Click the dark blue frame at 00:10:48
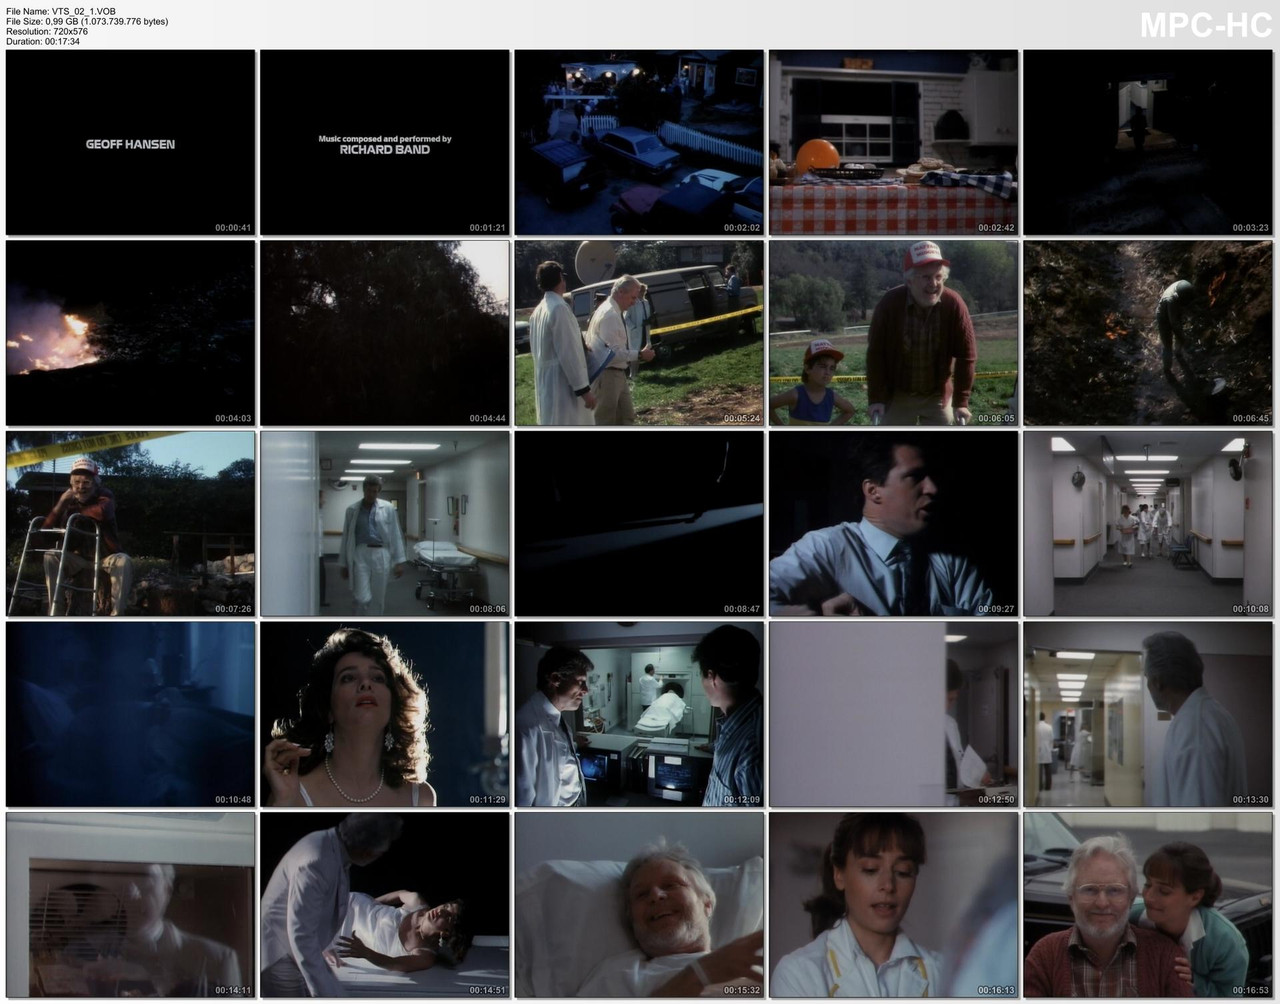 tap(130, 714)
